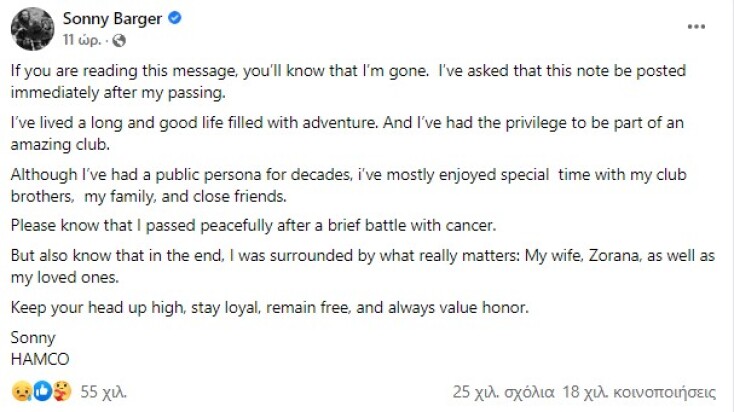Open Sonny Barger's profile picture
Screen dimensions: 734x412
coord(32,29)
